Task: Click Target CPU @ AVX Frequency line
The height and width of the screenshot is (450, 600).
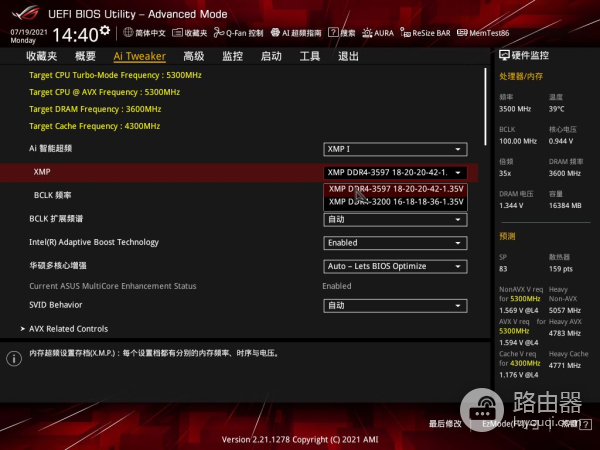Action: (104, 92)
